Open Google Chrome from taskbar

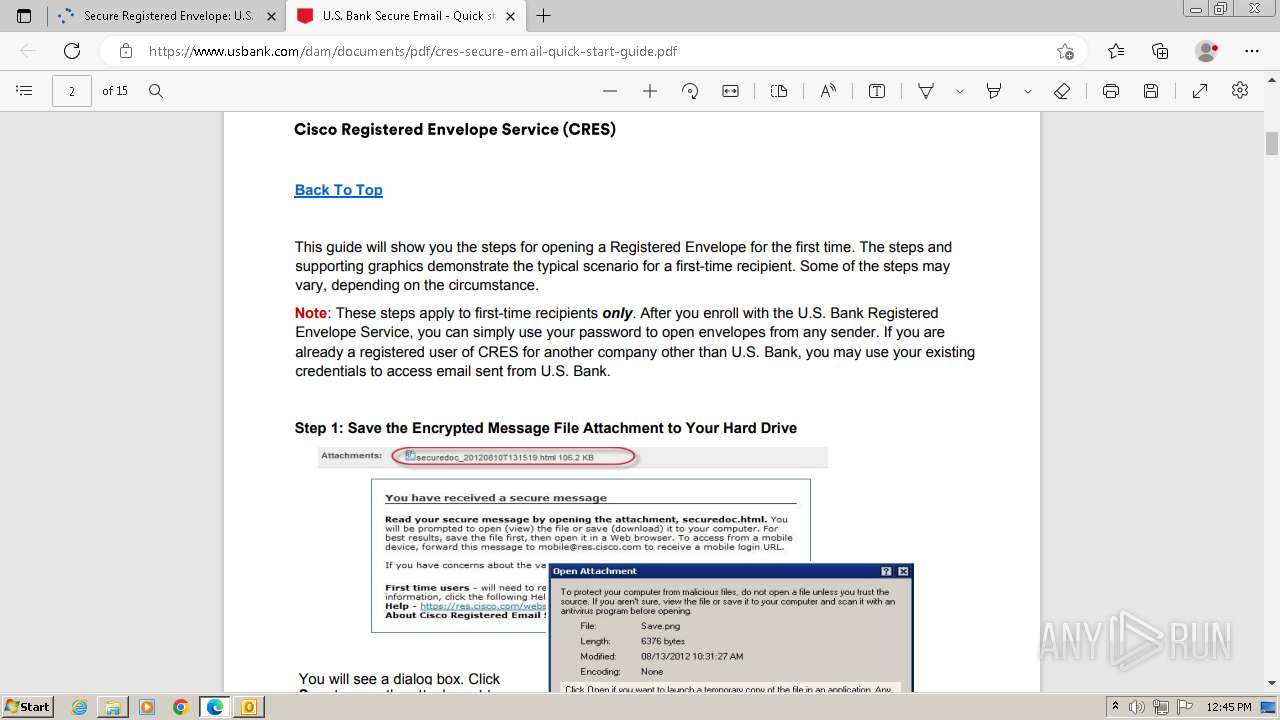click(x=181, y=707)
